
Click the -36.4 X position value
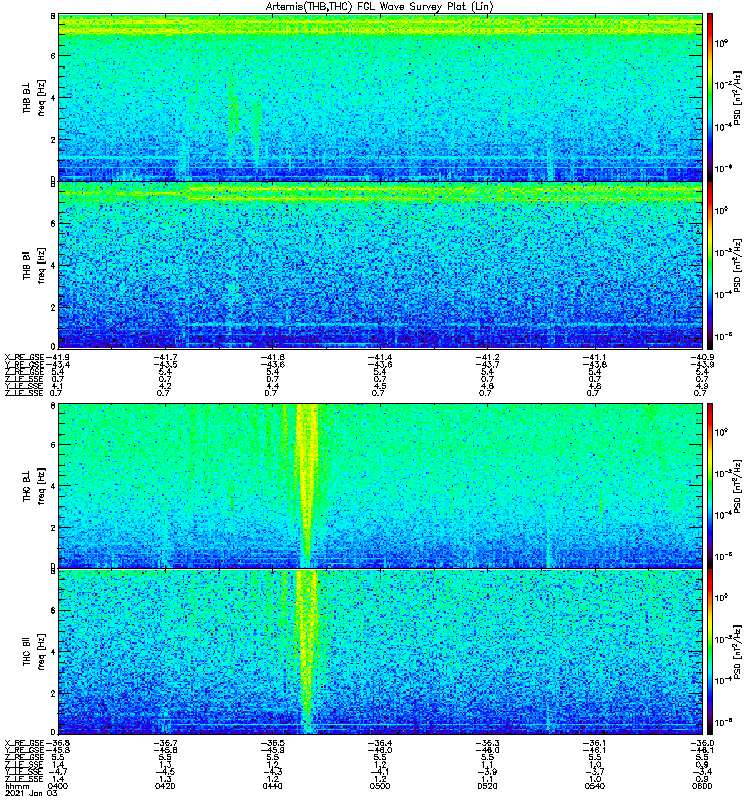(x=380, y=743)
